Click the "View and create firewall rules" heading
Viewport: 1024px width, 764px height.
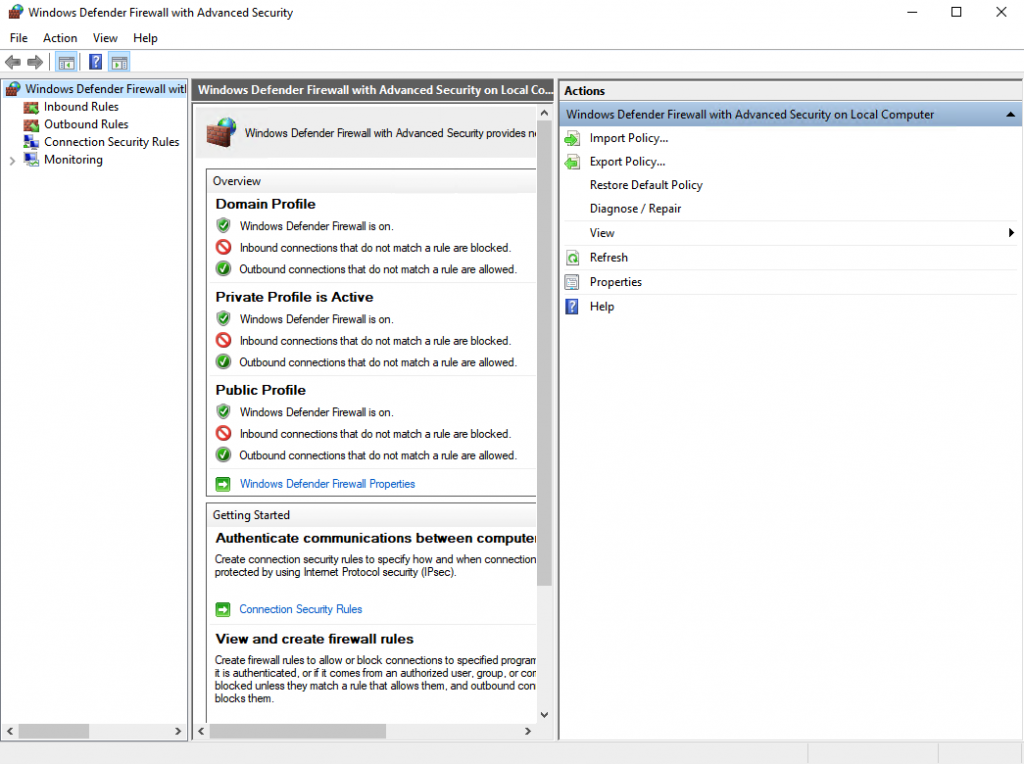315,639
